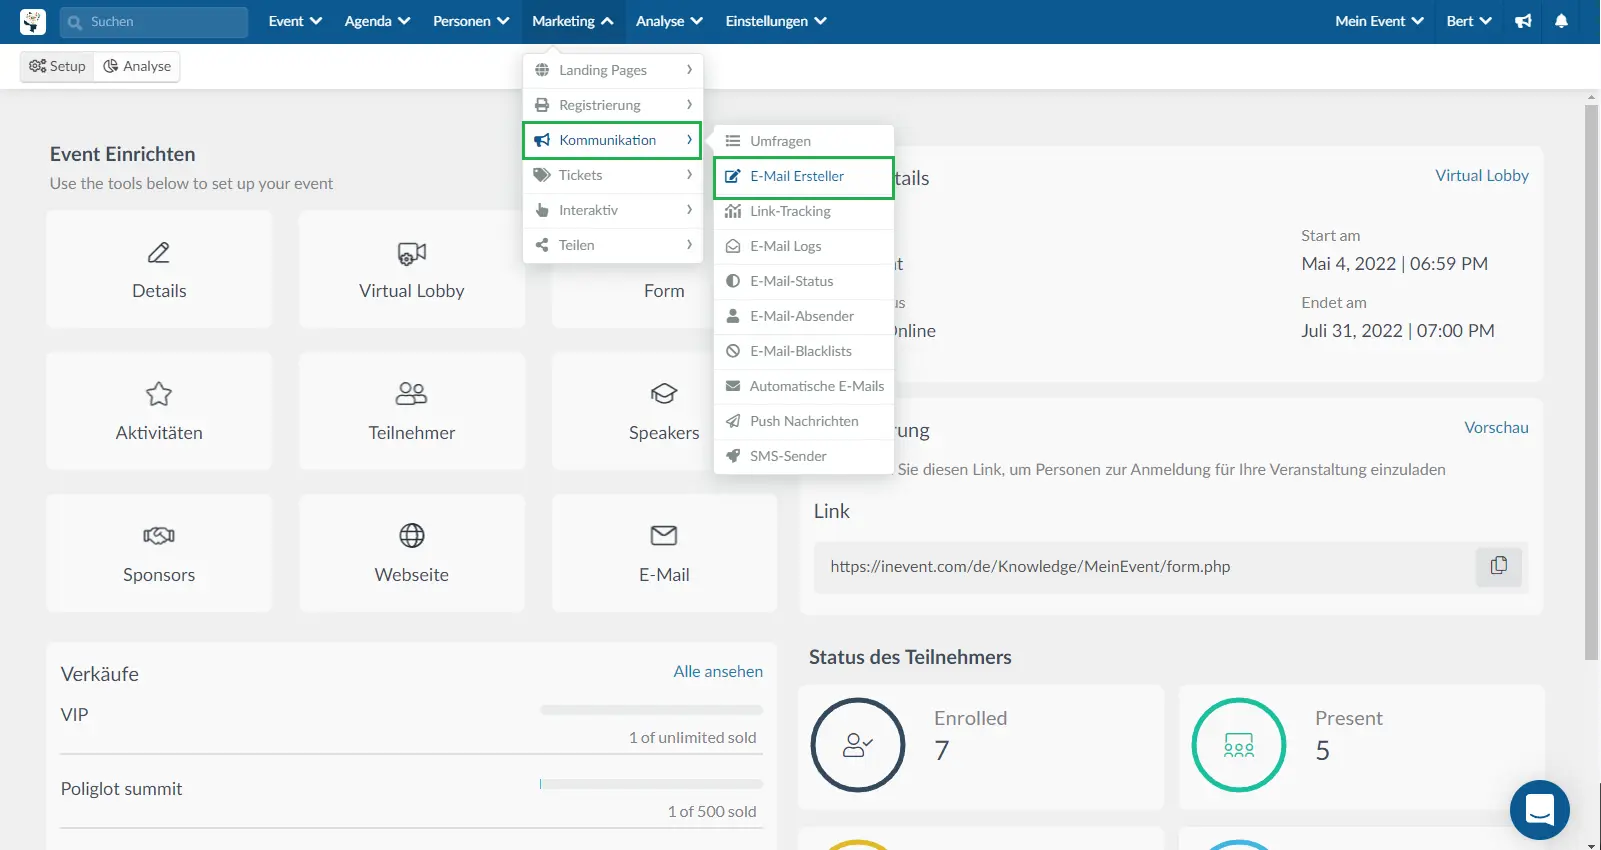Click the SMS-Sender rocket icon
The image size is (1601, 850).
coord(733,456)
